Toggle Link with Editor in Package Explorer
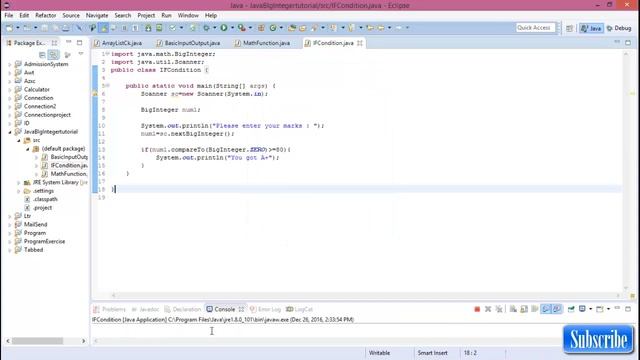Viewport: 640px width, 360px height. click(x=53, y=55)
